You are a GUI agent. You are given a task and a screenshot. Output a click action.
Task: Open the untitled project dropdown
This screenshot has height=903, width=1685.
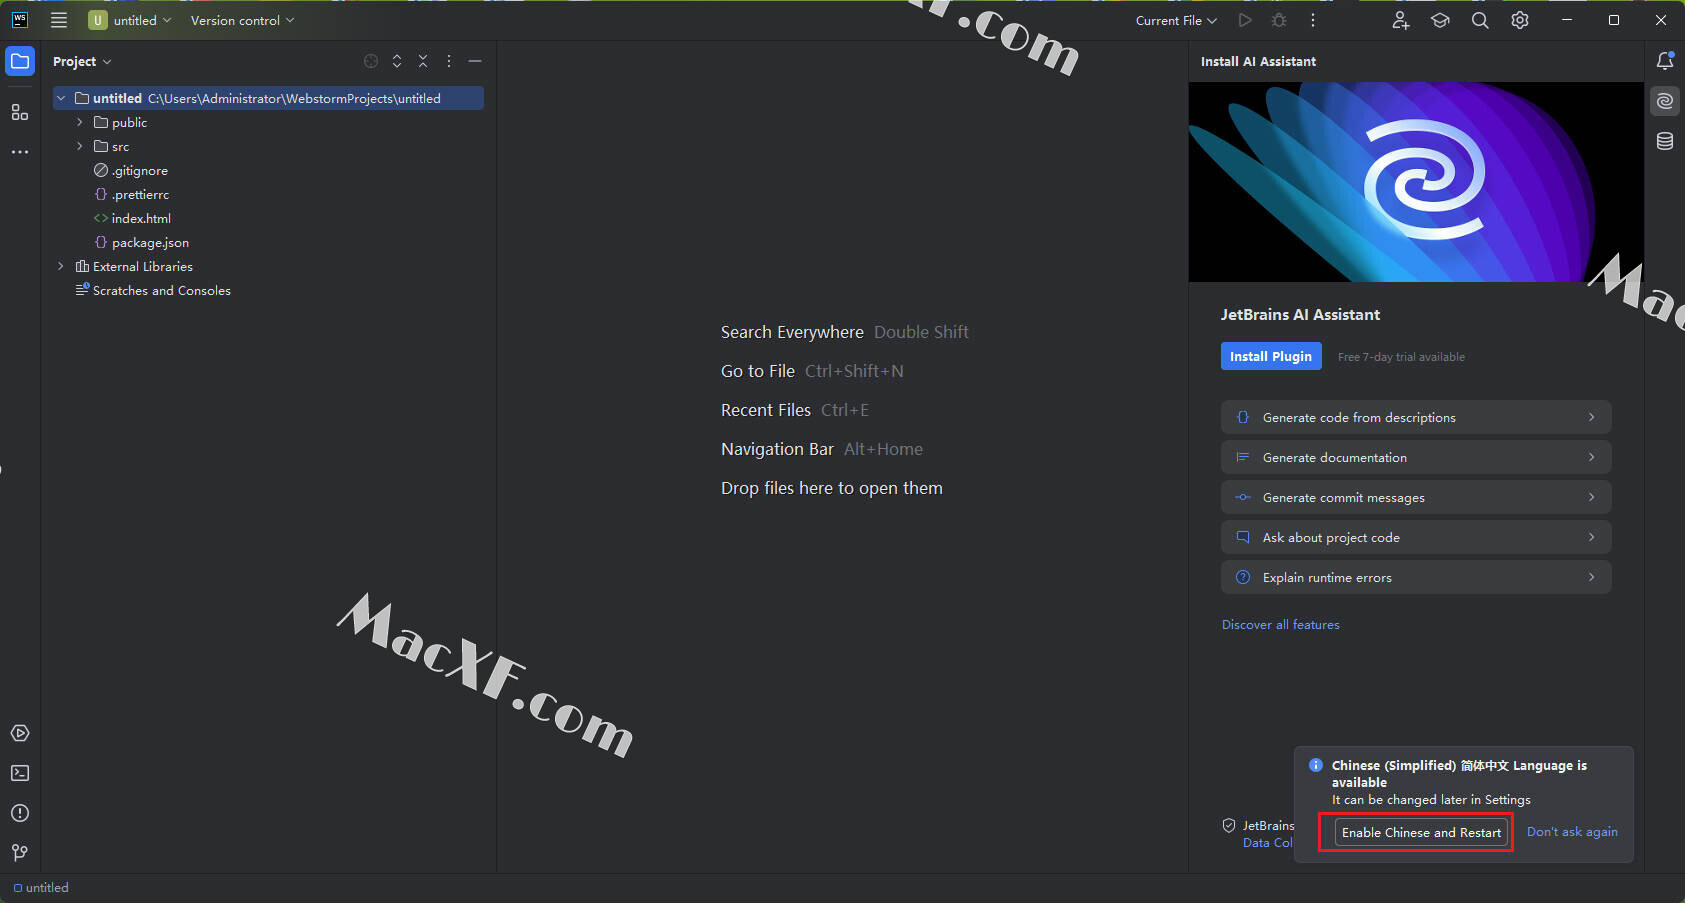(x=130, y=20)
